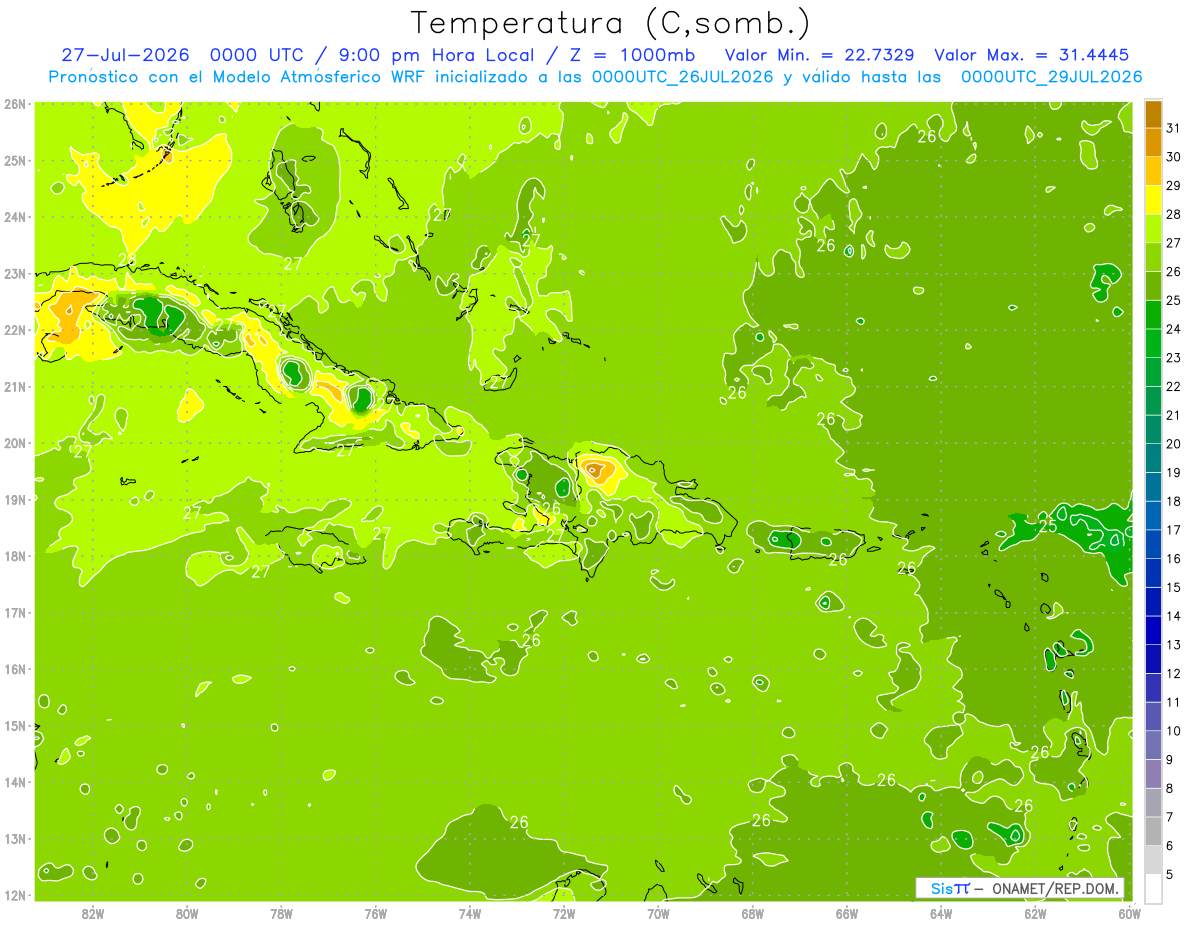Click the purple colorbar segment between 9 and 10

[x=1153, y=746]
